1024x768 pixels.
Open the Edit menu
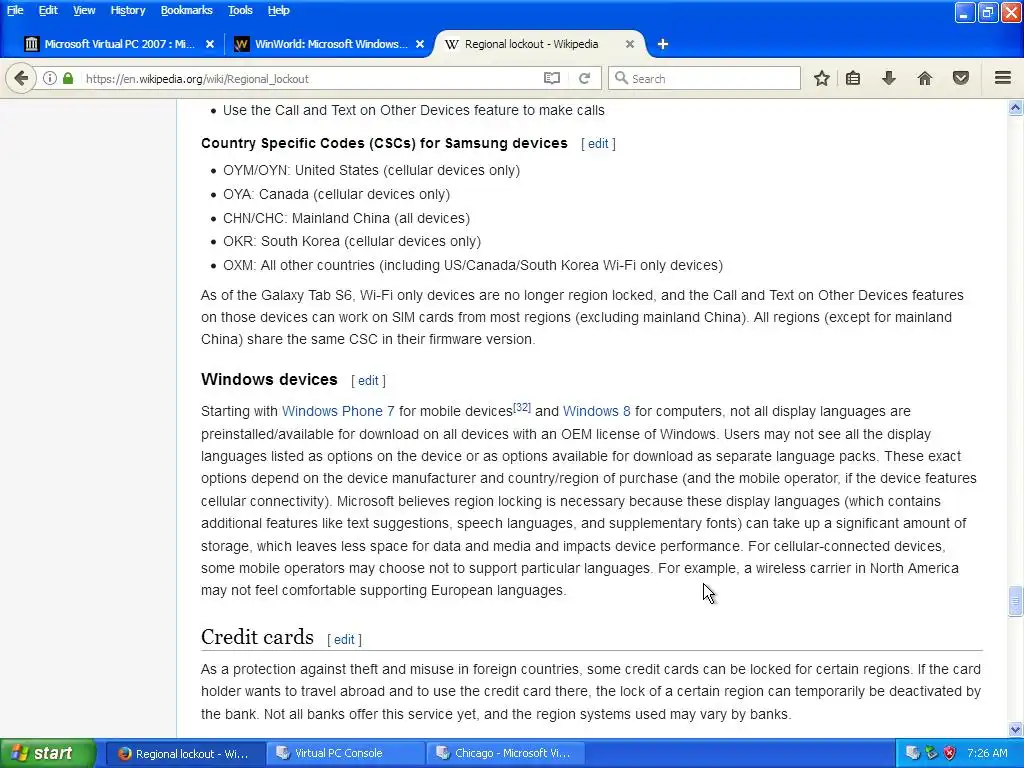click(x=48, y=10)
